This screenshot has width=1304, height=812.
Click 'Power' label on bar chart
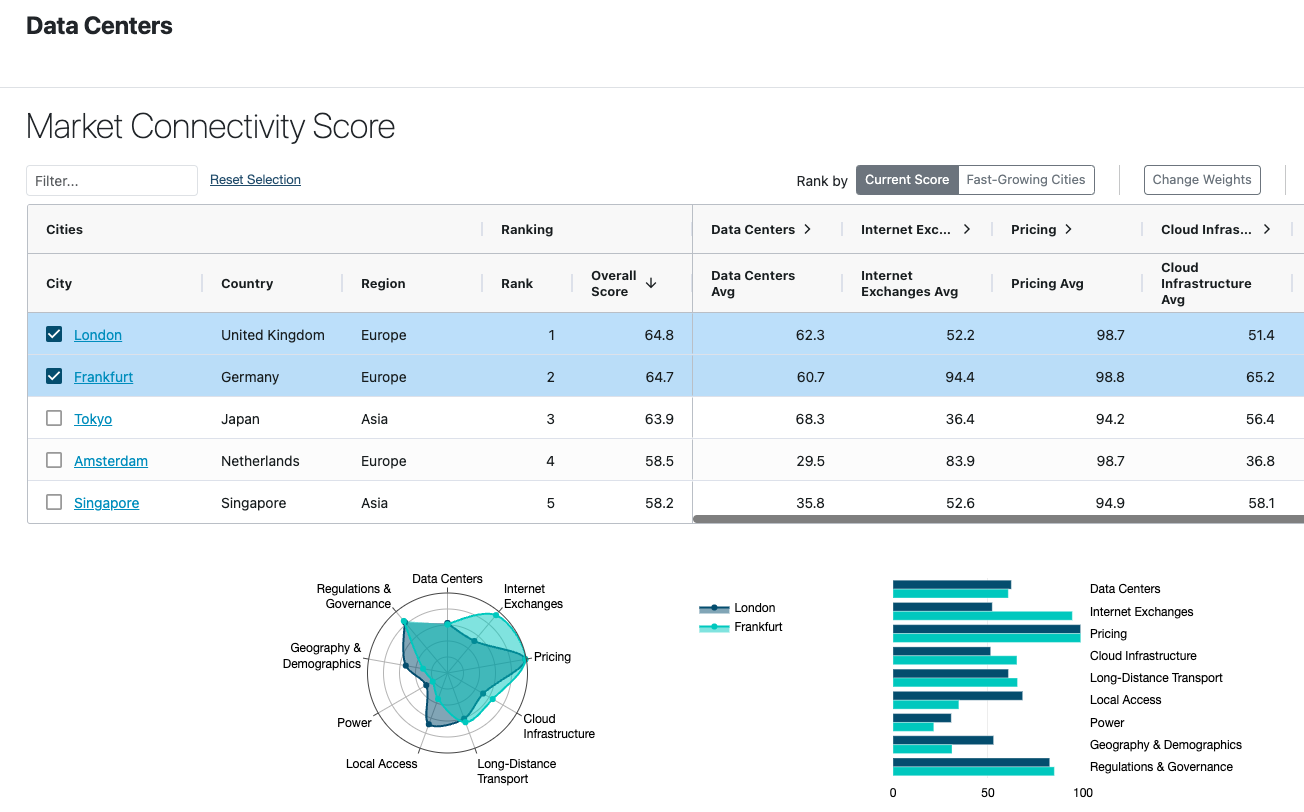pos(1107,722)
